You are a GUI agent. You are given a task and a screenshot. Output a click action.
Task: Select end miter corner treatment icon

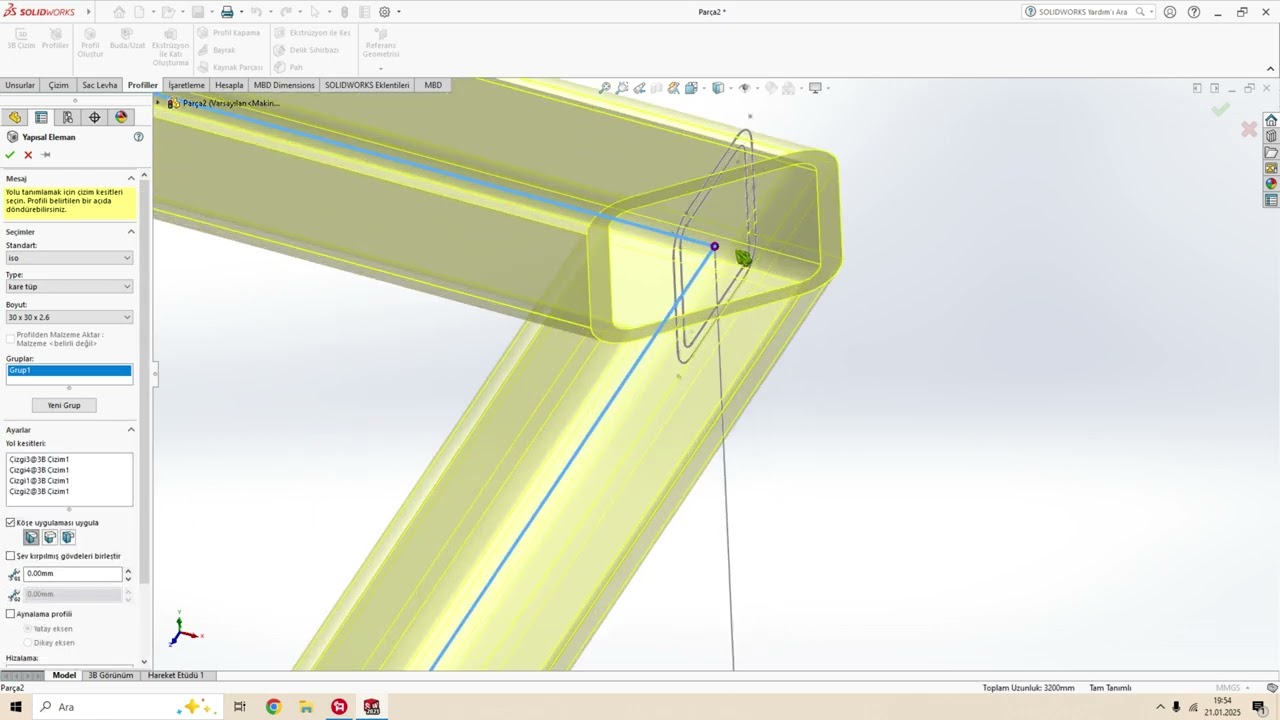pyautogui.click(x=31, y=538)
